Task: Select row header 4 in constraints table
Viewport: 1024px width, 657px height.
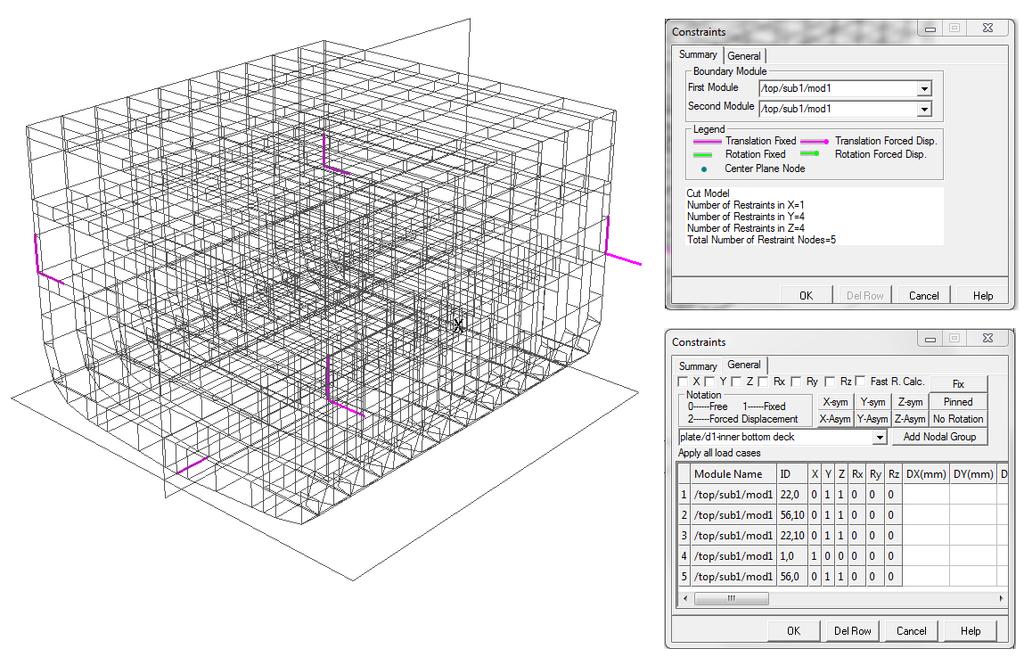Action: (x=684, y=556)
